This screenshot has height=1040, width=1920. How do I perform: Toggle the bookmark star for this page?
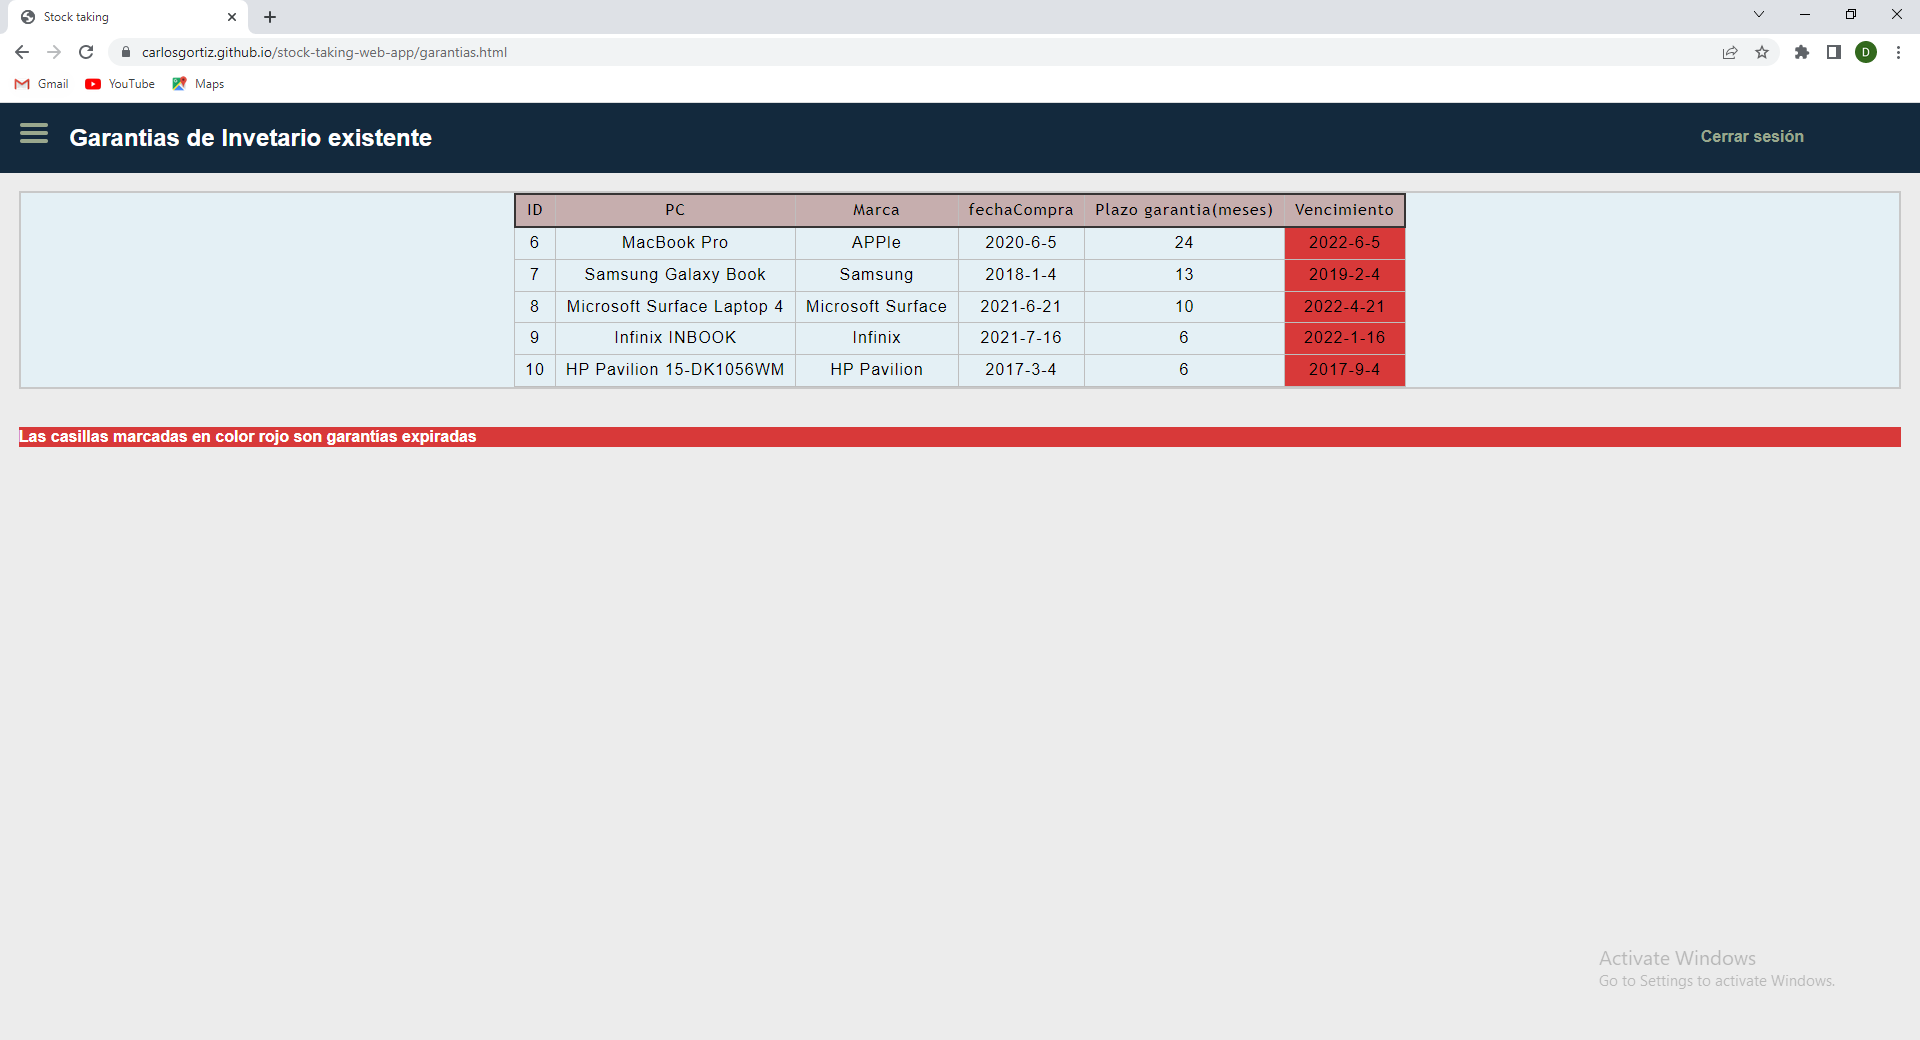point(1763,52)
